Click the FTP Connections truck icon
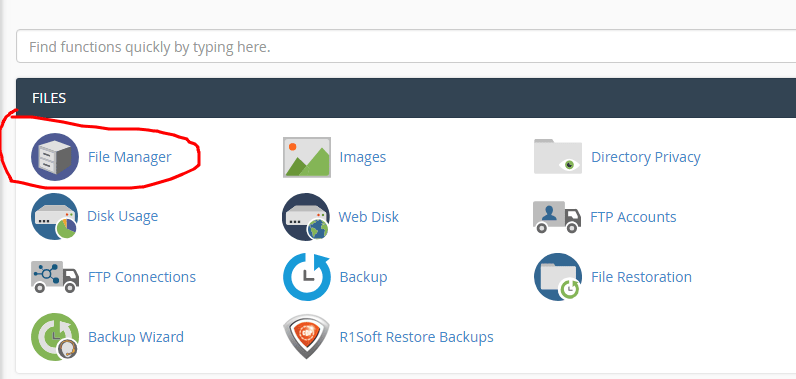The image size is (796, 379). click(x=55, y=277)
